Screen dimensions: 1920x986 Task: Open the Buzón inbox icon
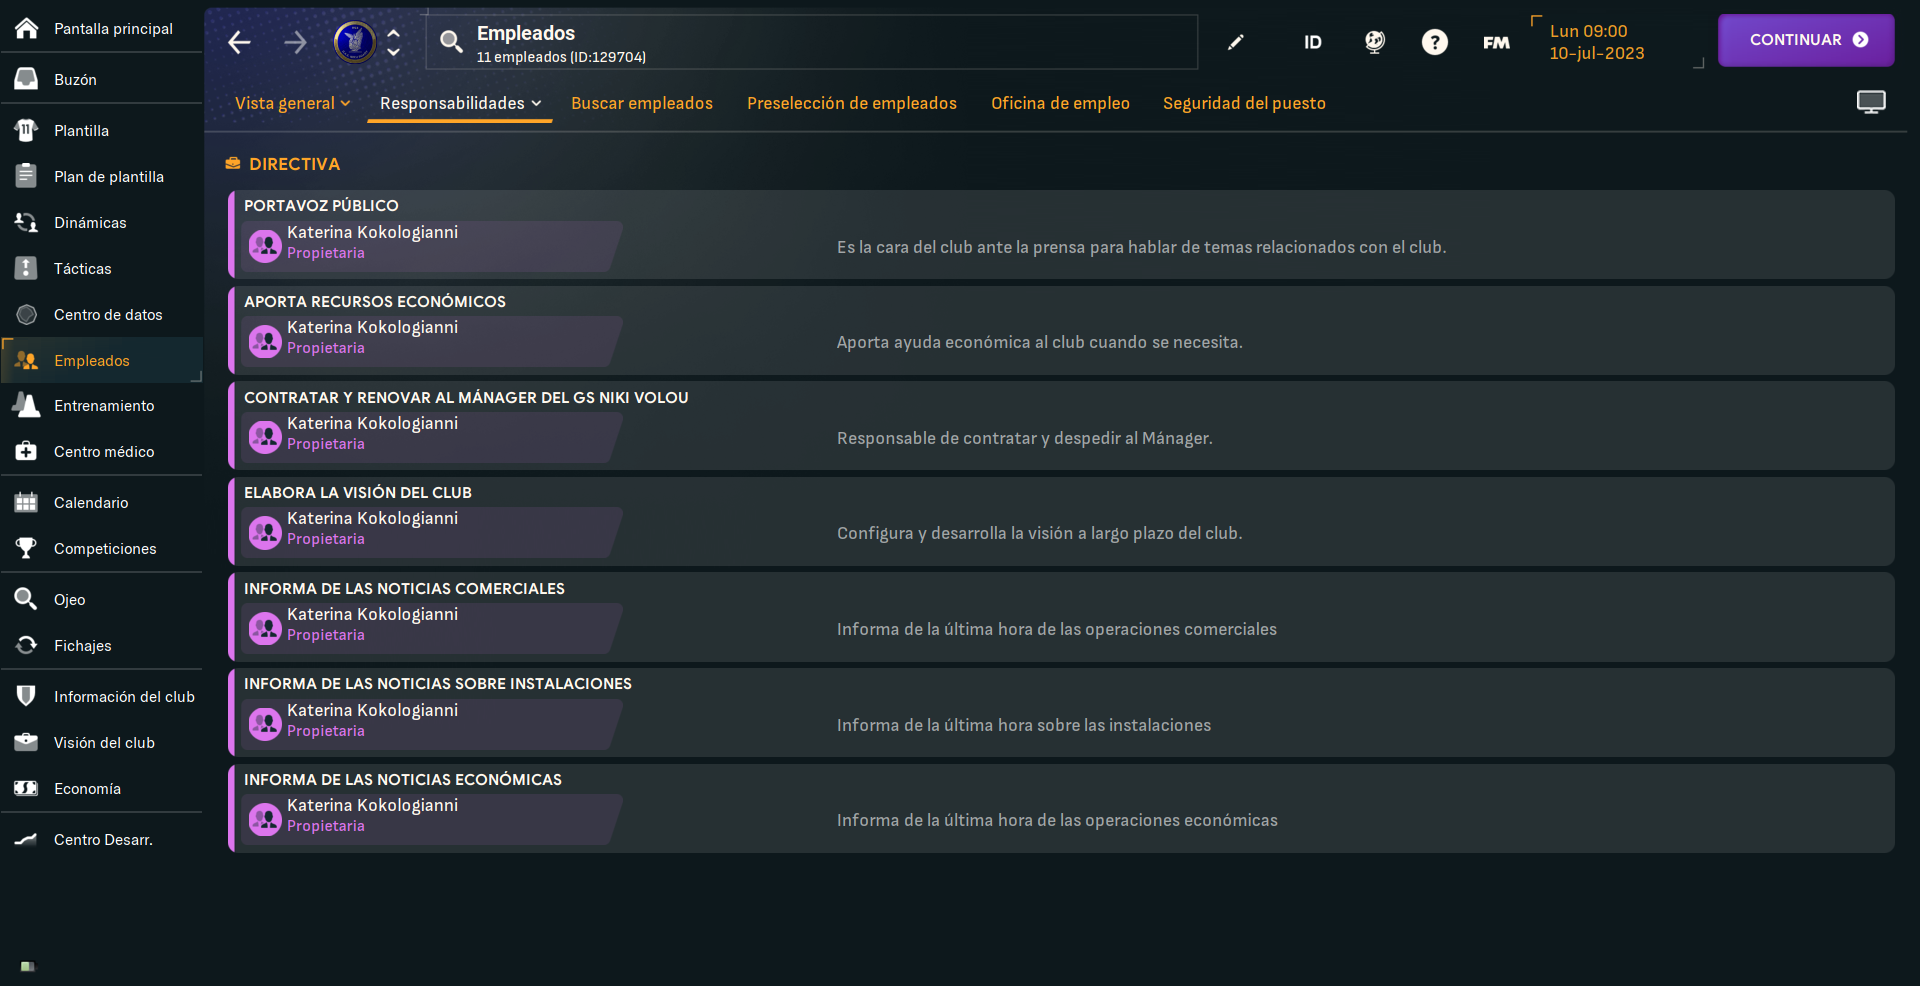tap(27, 79)
